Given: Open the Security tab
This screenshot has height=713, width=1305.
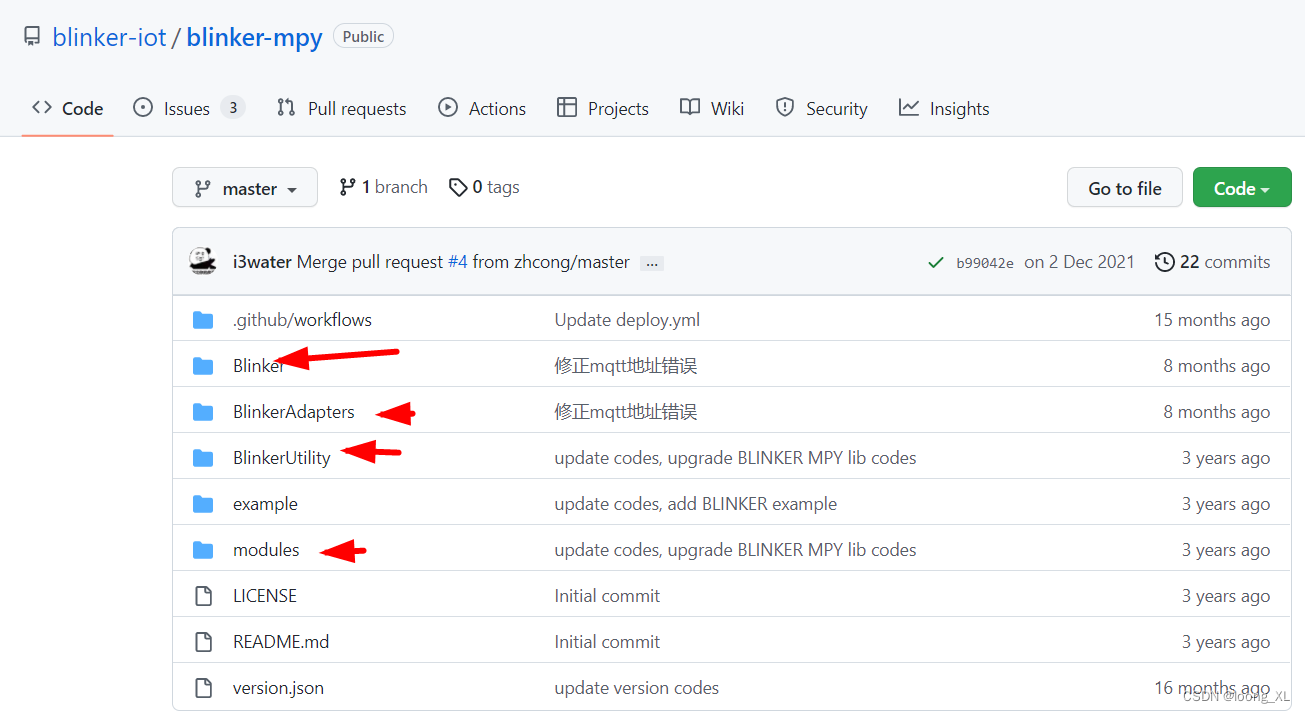Looking at the screenshot, I should tap(821, 108).
